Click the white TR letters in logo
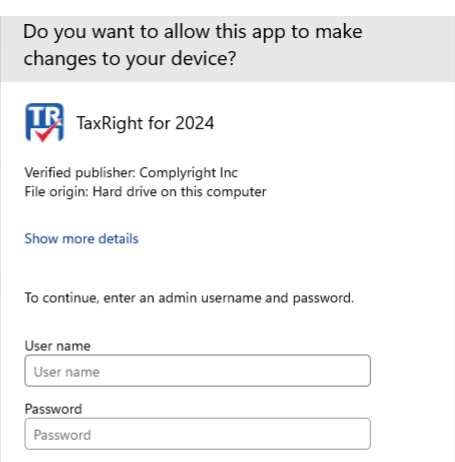Screen dimensions: 455x462 pyautogui.click(x=43, y=116)
